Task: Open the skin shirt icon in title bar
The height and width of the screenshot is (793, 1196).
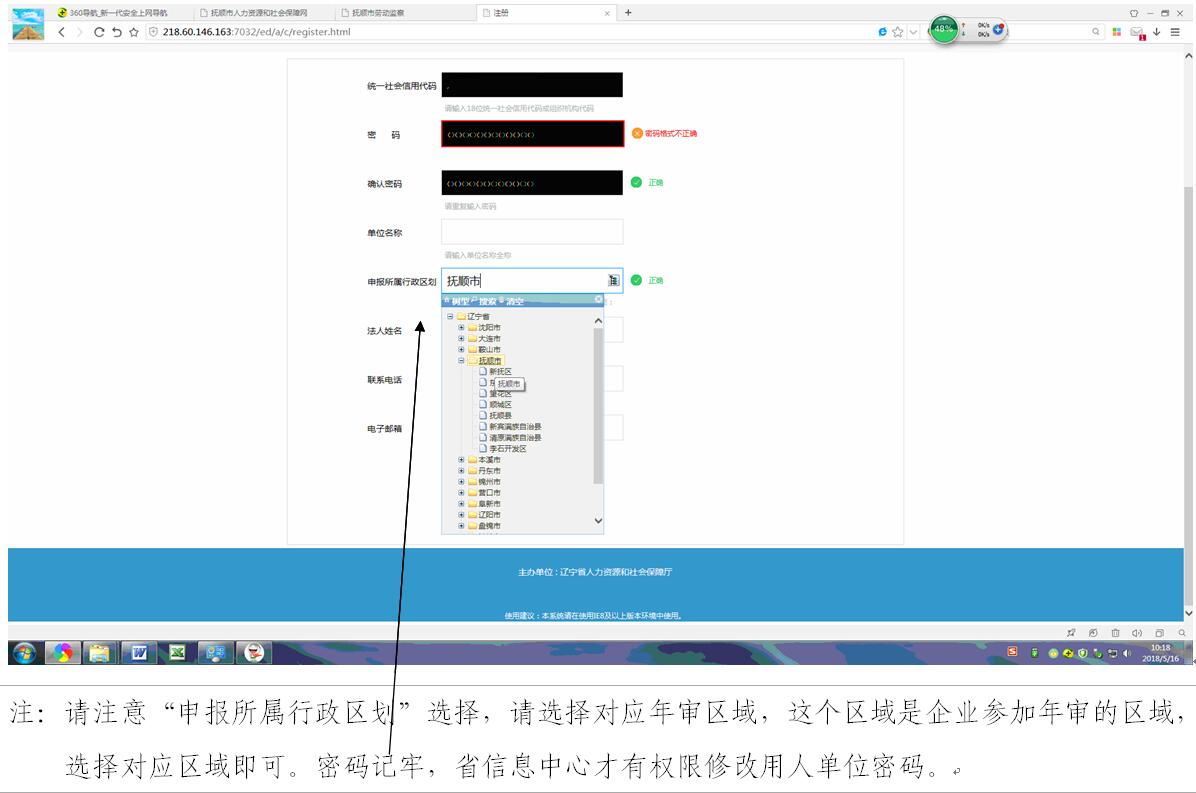Action: [1133, 13]
